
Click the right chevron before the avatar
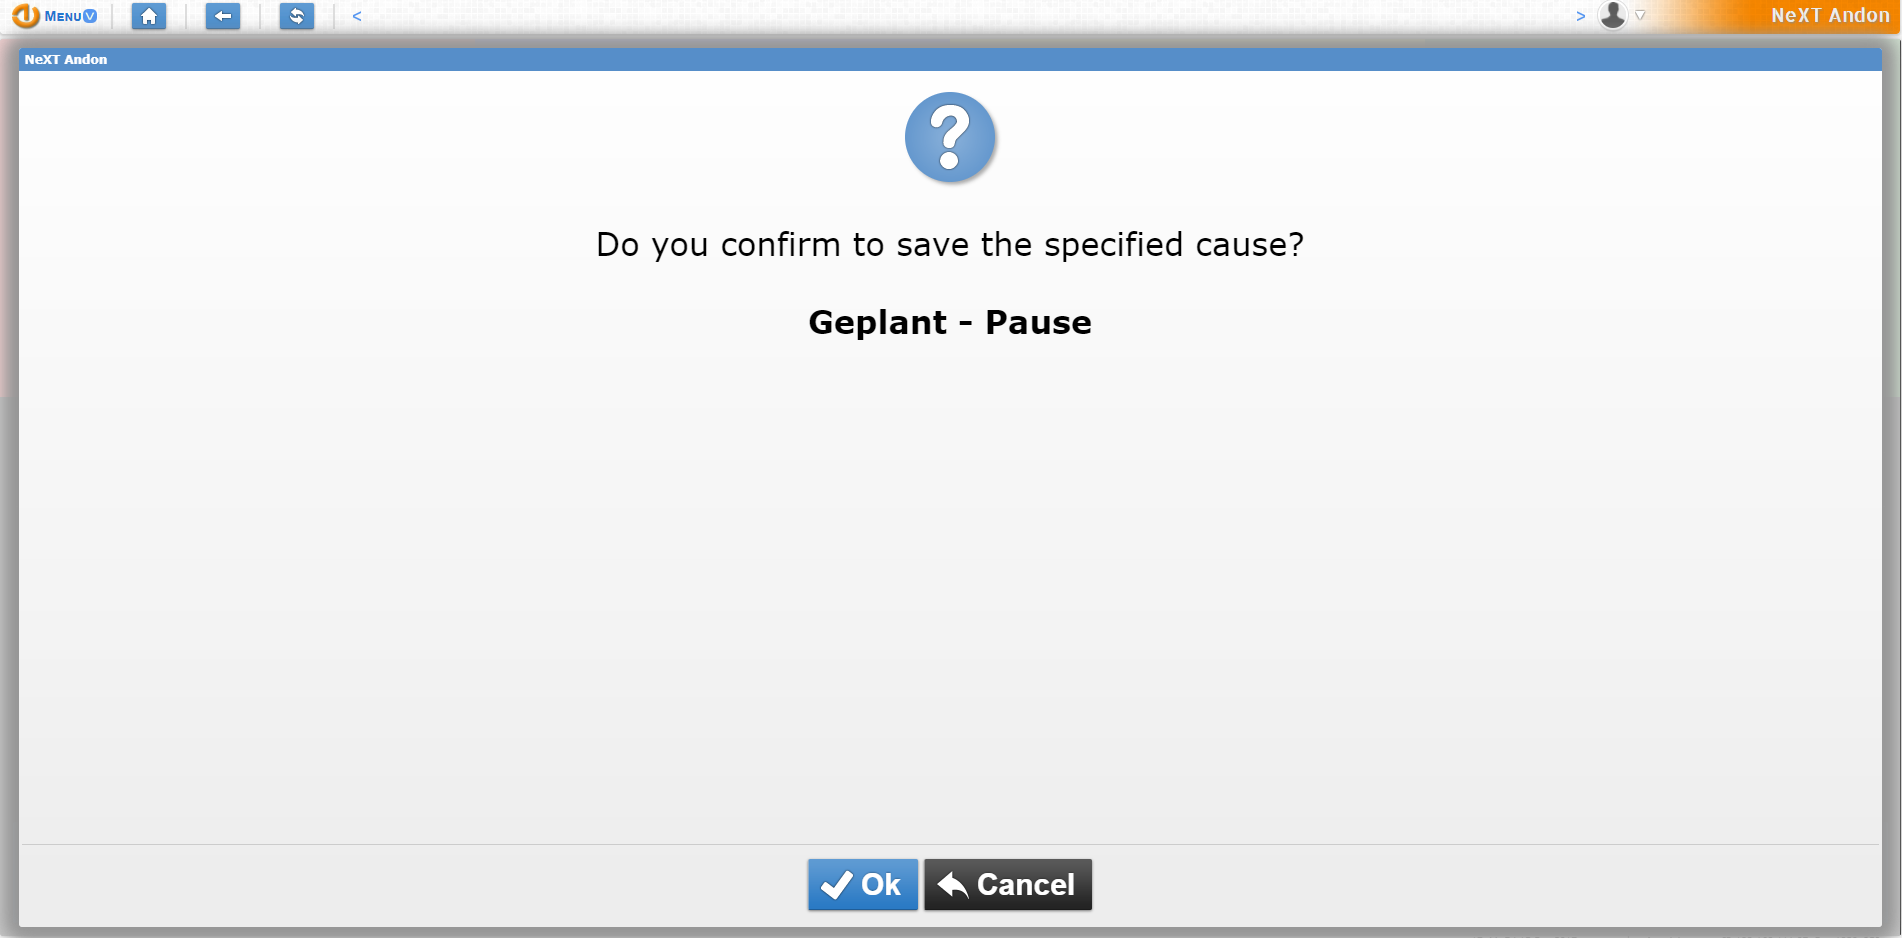click(x=1581, y=16)
